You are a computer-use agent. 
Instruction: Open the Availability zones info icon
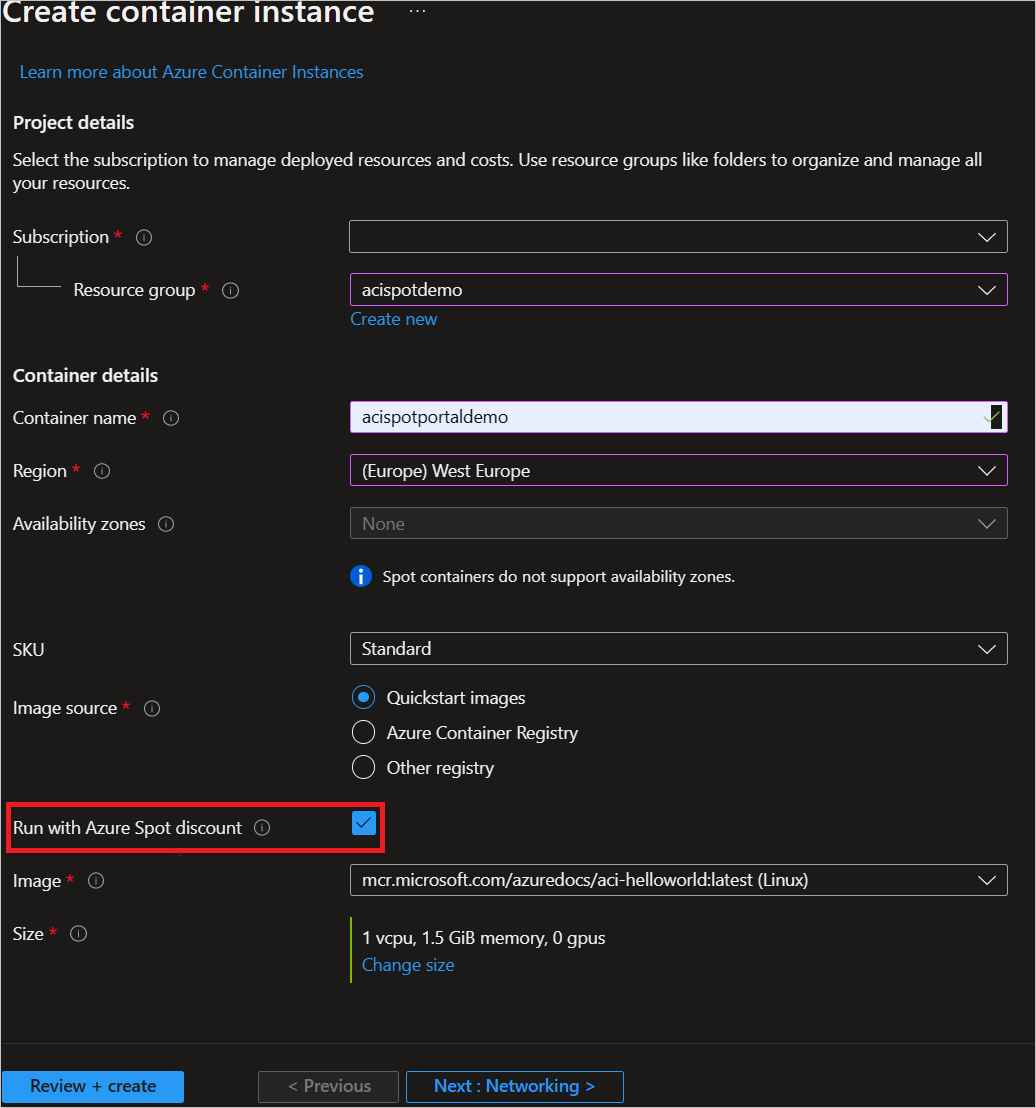[166, 523]
